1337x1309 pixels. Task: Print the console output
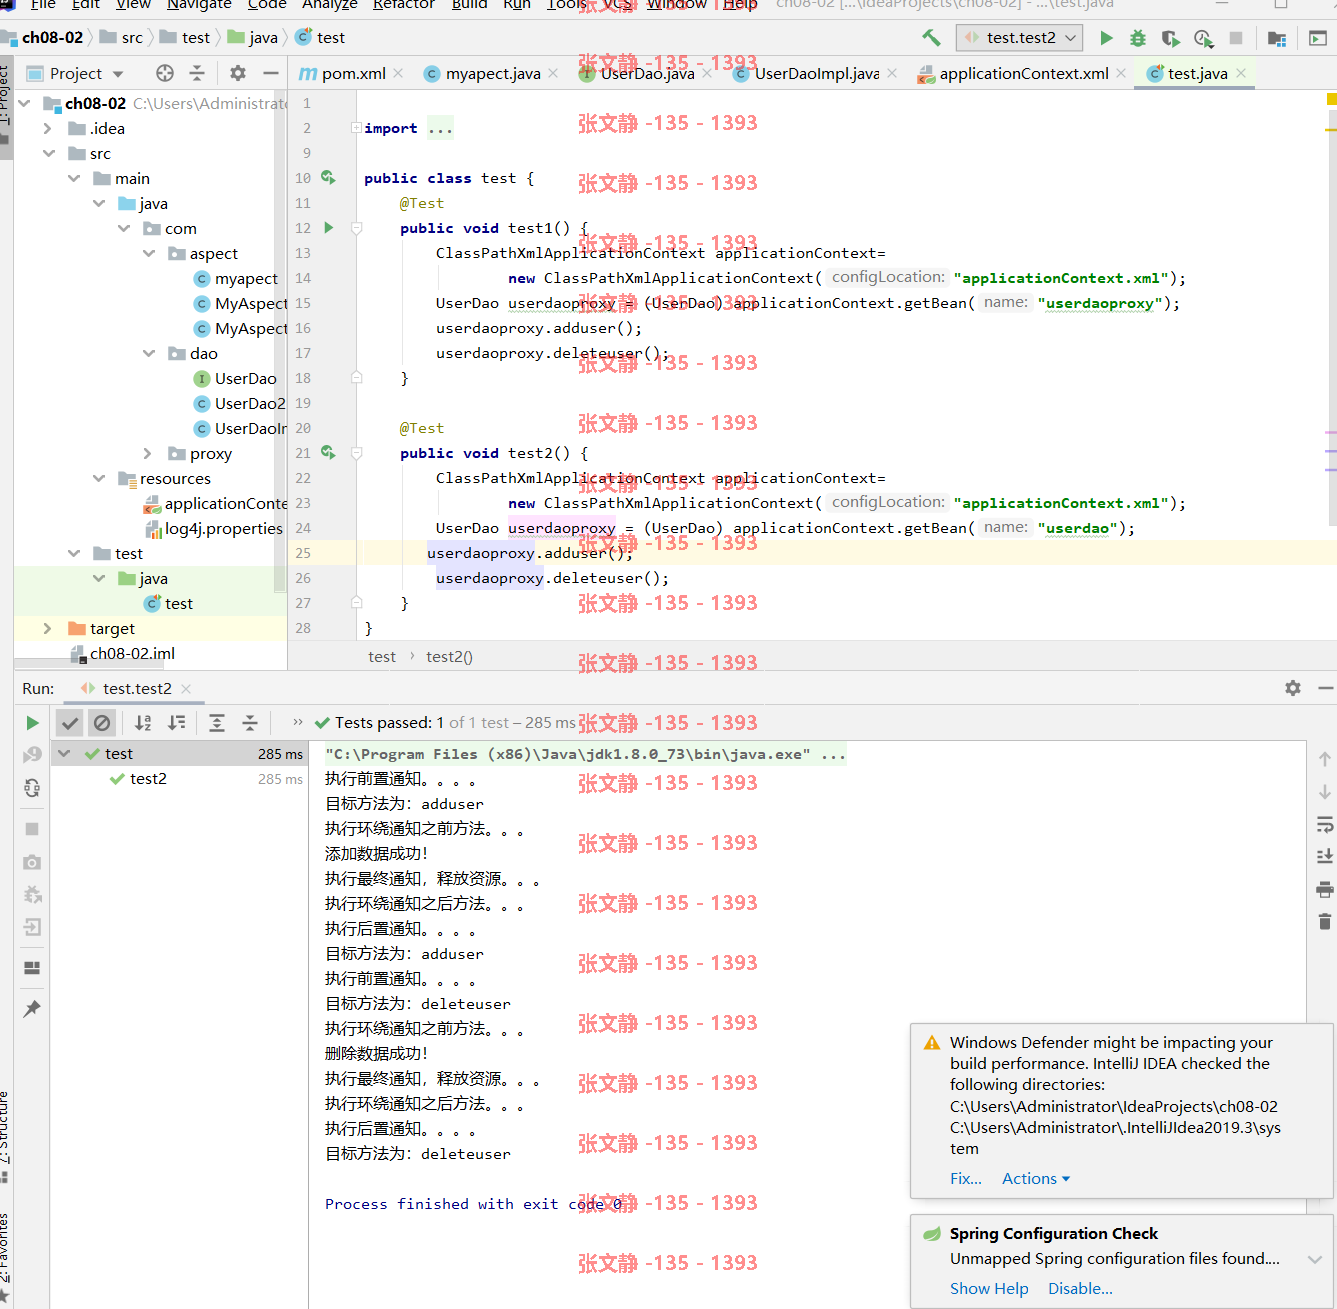point(1324,890)
